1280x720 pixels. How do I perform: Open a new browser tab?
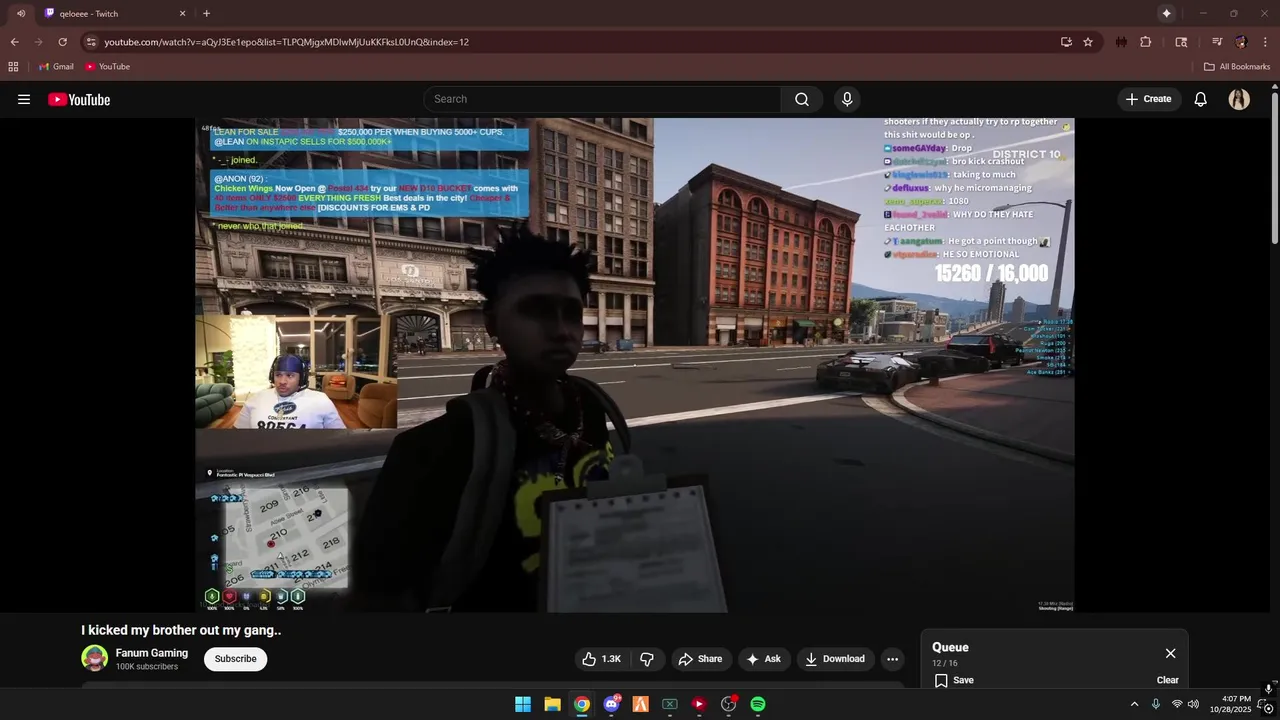pyautogui.click(x=206, y=13)
